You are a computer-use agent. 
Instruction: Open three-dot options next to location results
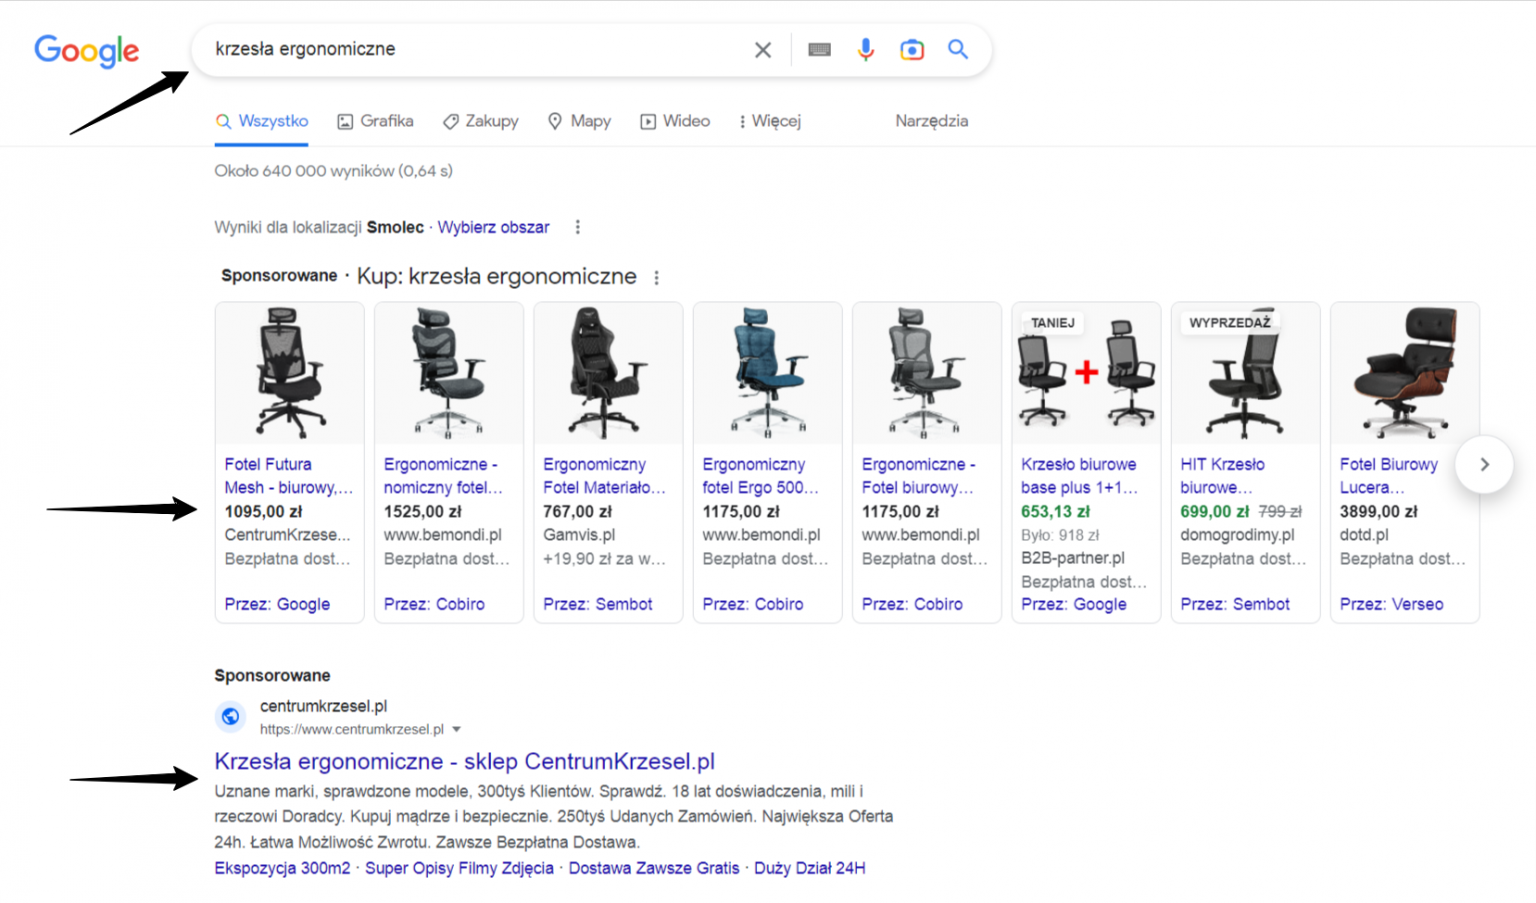tap(577, 227)
